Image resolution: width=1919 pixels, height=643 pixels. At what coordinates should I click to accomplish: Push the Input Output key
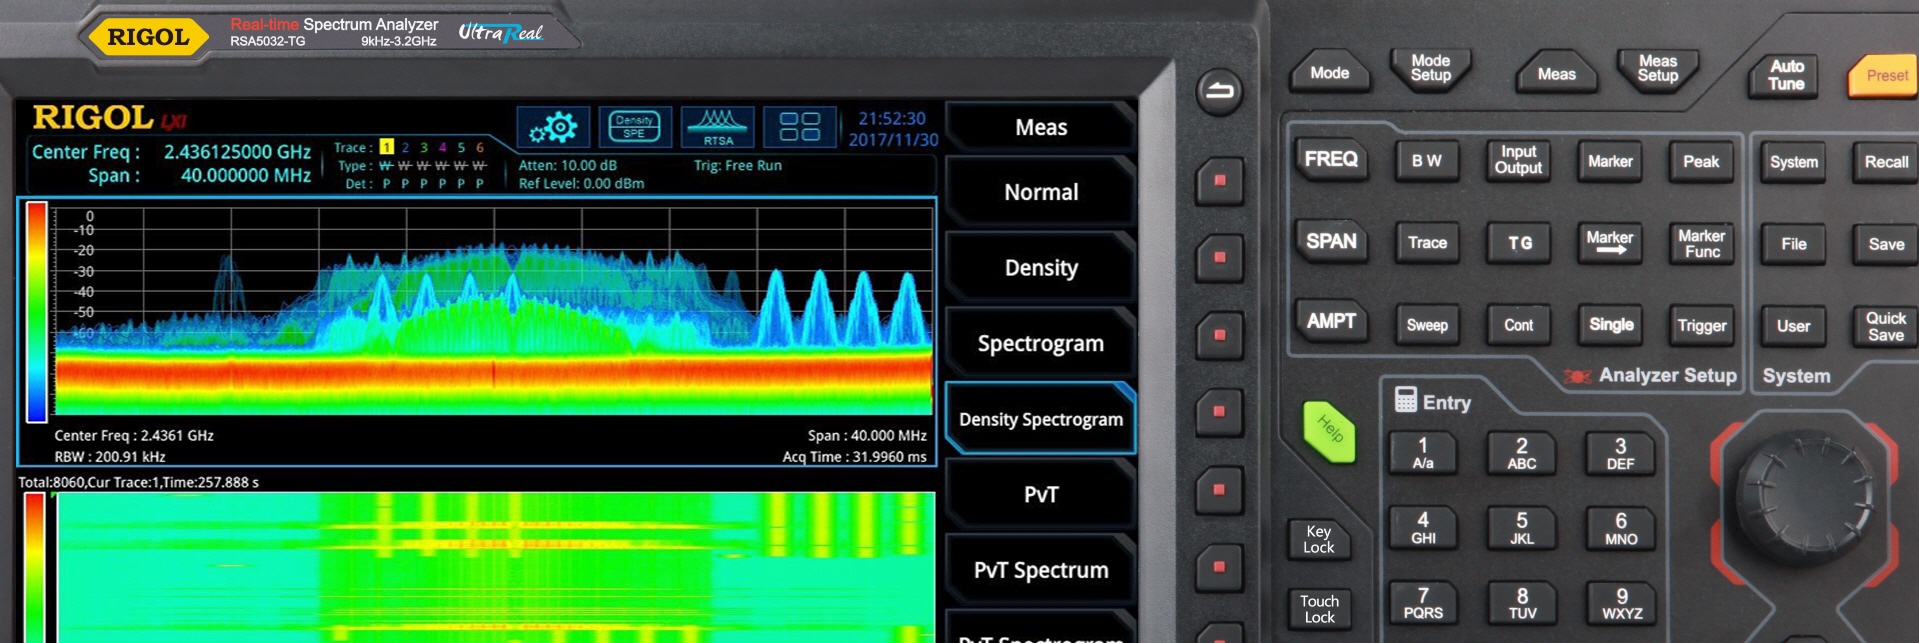(1518, 160)
